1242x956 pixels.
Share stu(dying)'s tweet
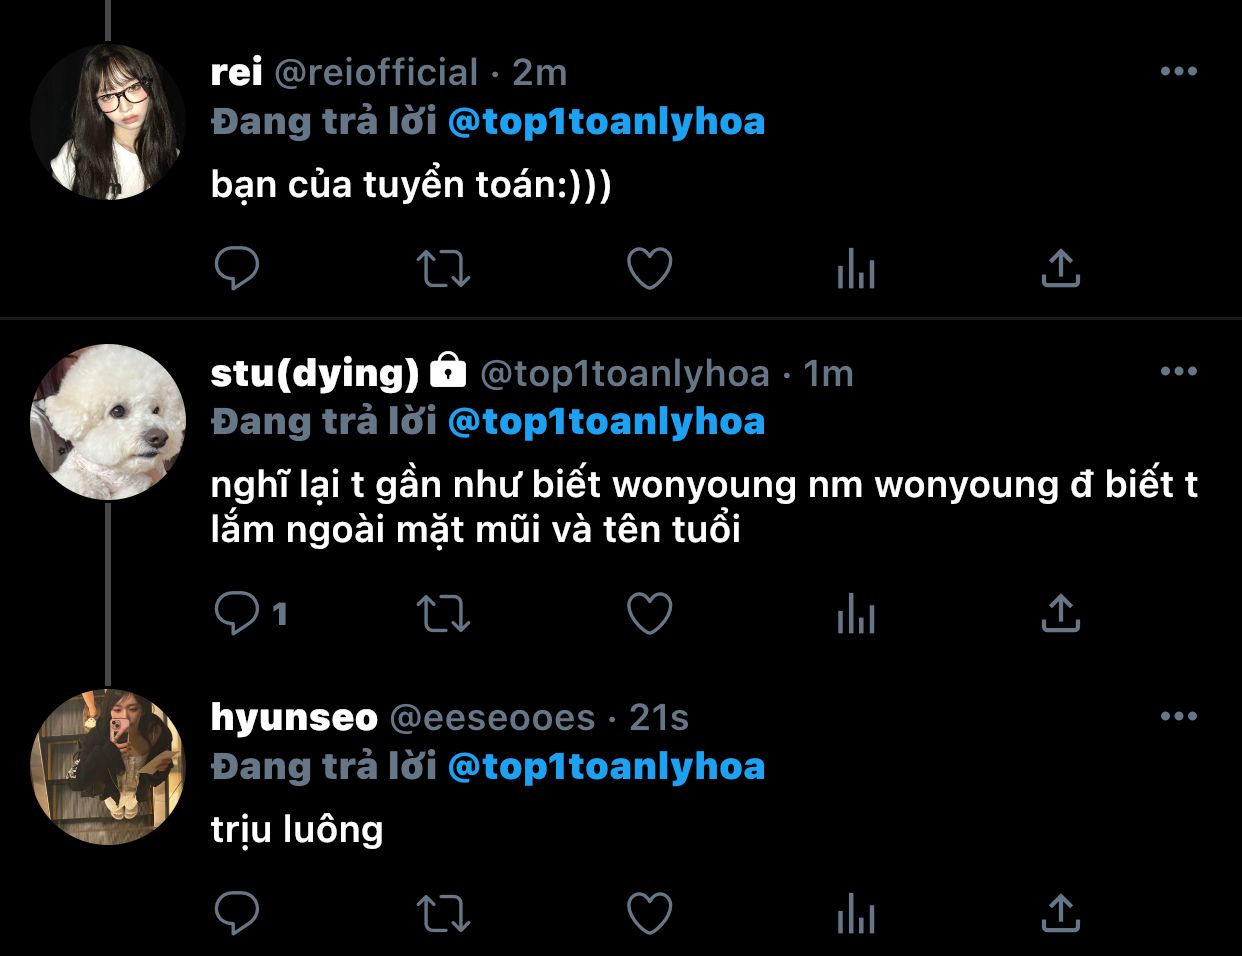[x=1061, y=613]
